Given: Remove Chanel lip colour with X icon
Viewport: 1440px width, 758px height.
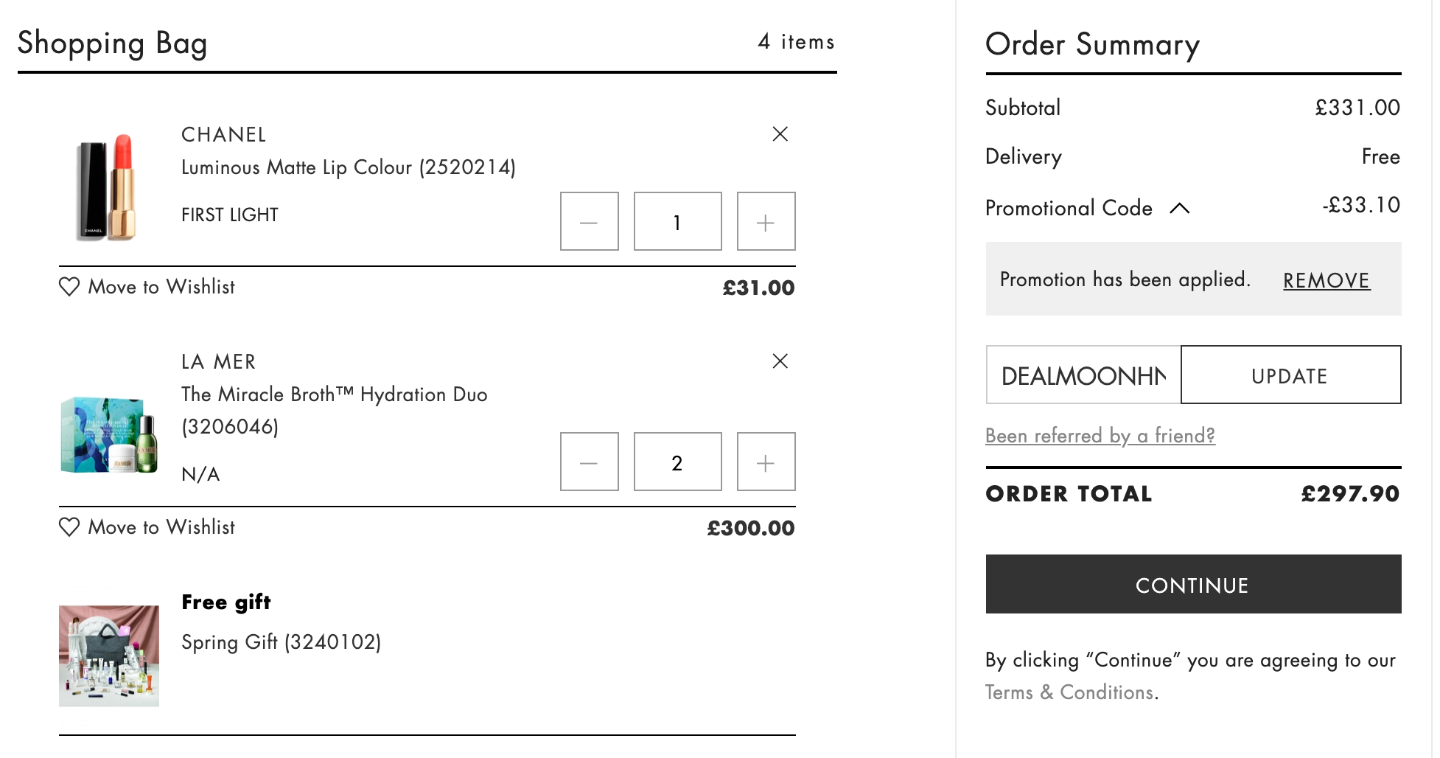Looking at the screenshot, I should (x=780, y=134).
